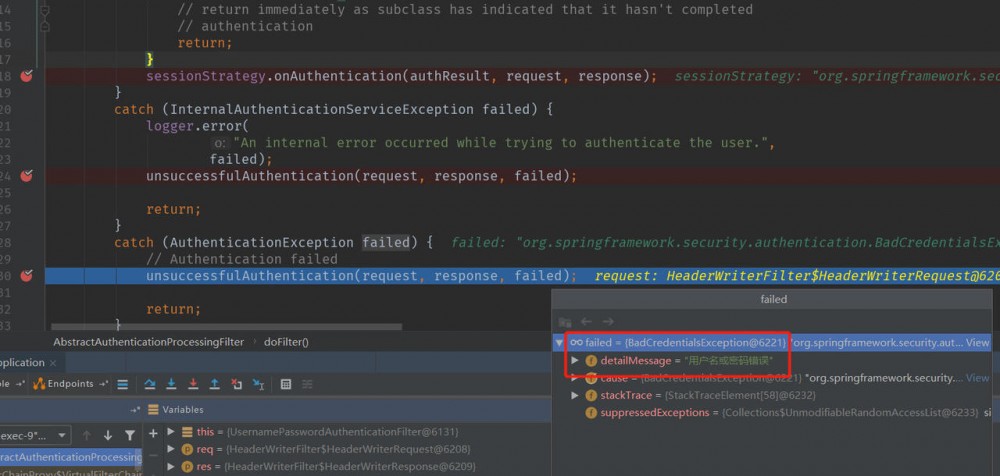Click the Run to Cursor icon

click(258, 384)
